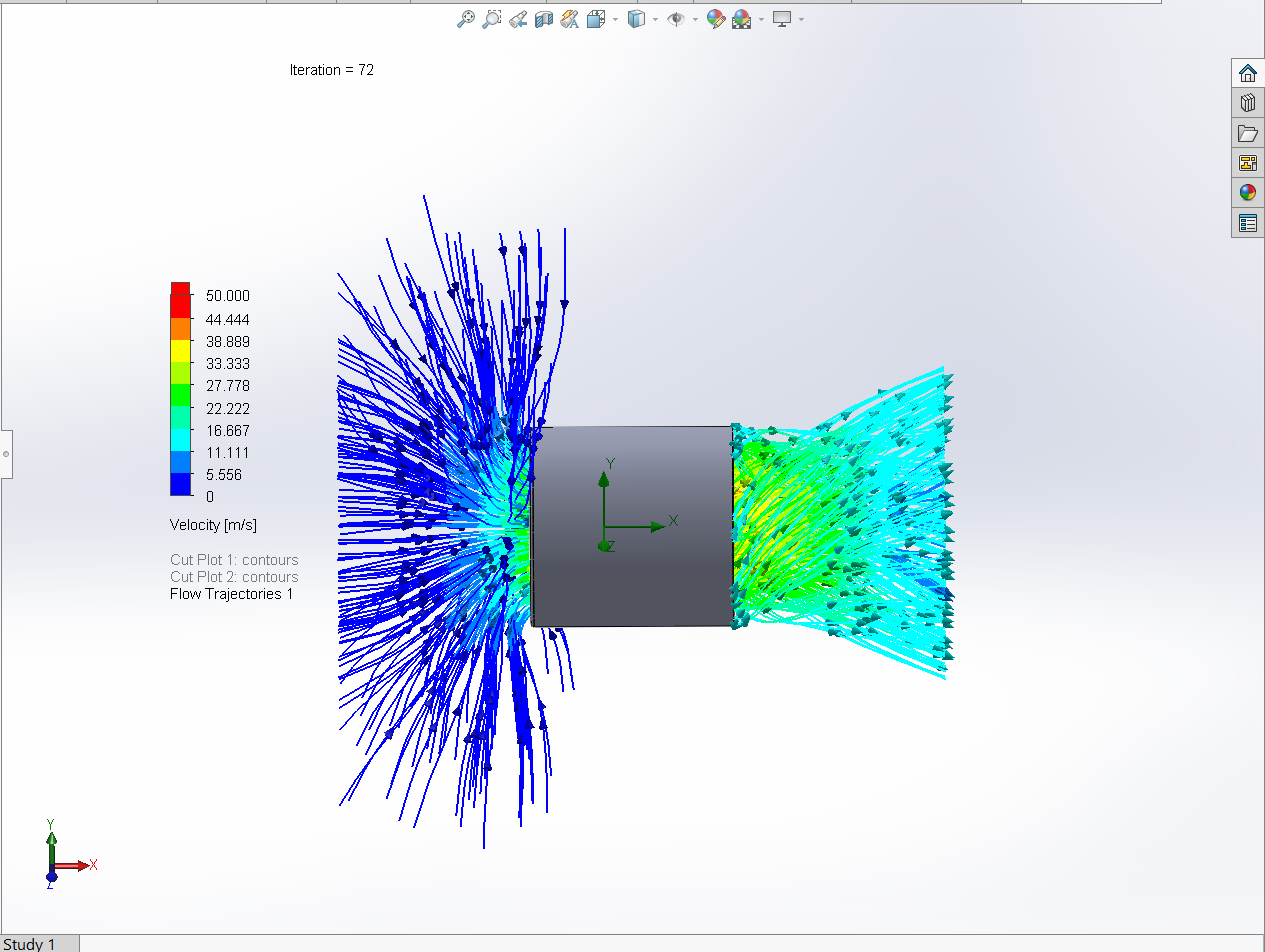Click the 0 minimum legend value
Viewport: 1265px width, 952px height.
210,497
